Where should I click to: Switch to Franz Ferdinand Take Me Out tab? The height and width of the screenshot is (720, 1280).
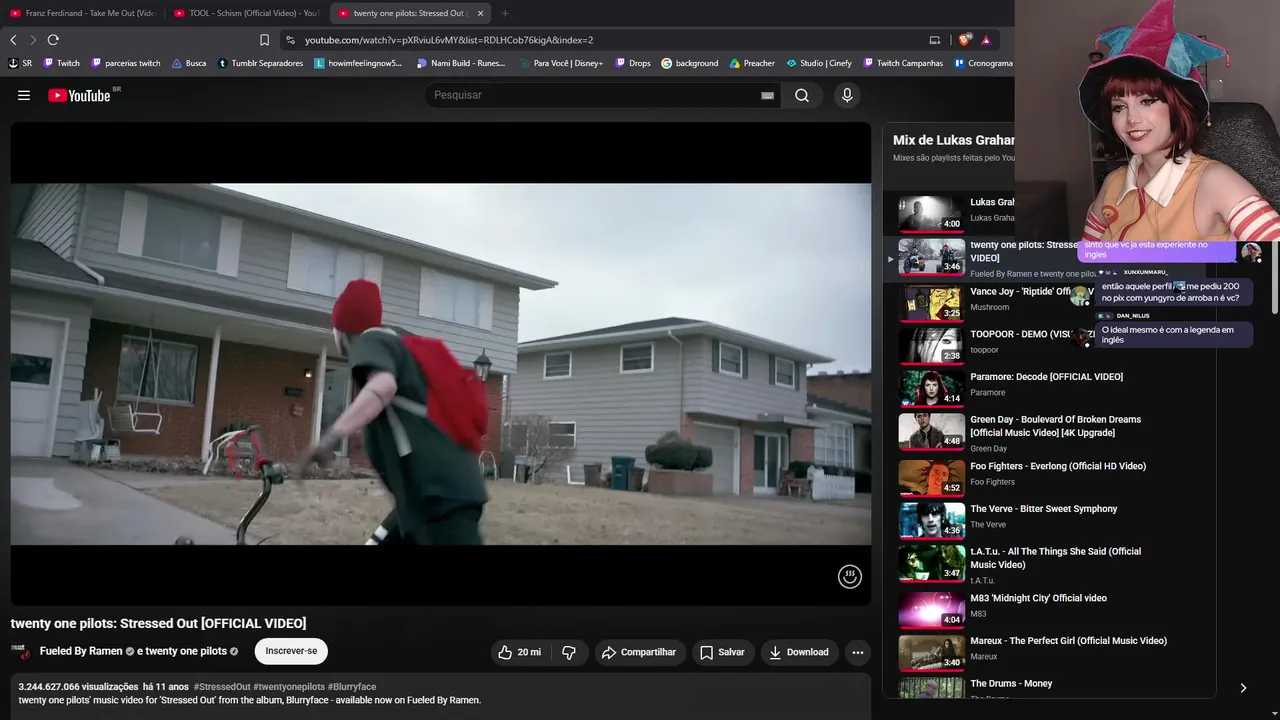[82, 13]
